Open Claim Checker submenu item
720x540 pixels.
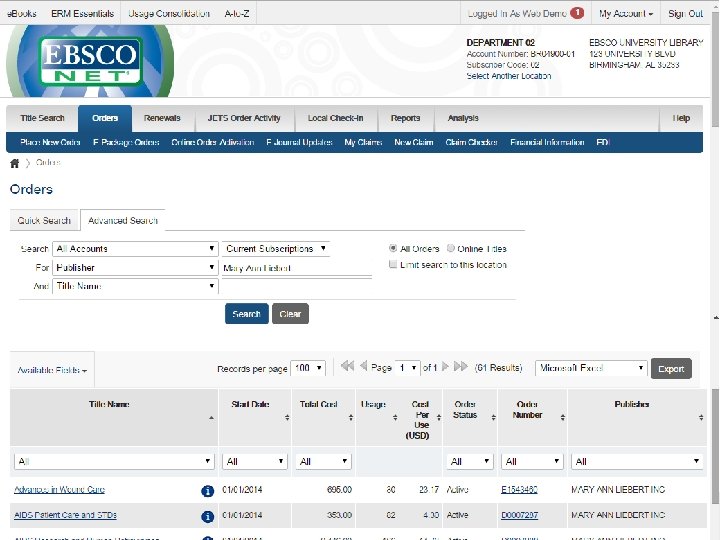[472, 142]
